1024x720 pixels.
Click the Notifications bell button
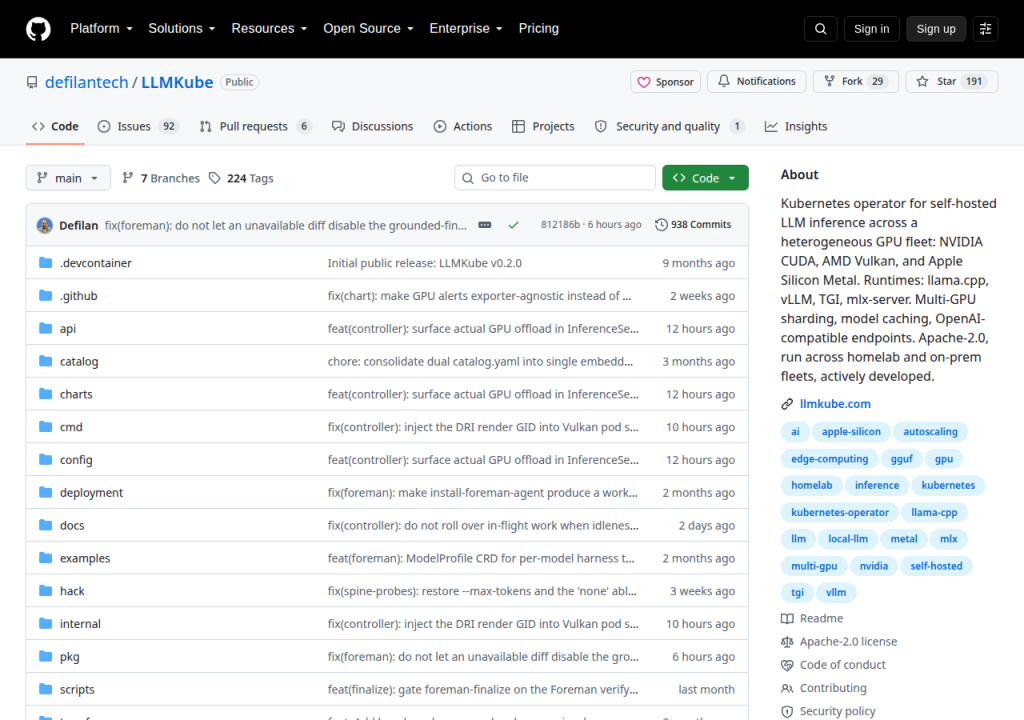(x=757, y=81)
